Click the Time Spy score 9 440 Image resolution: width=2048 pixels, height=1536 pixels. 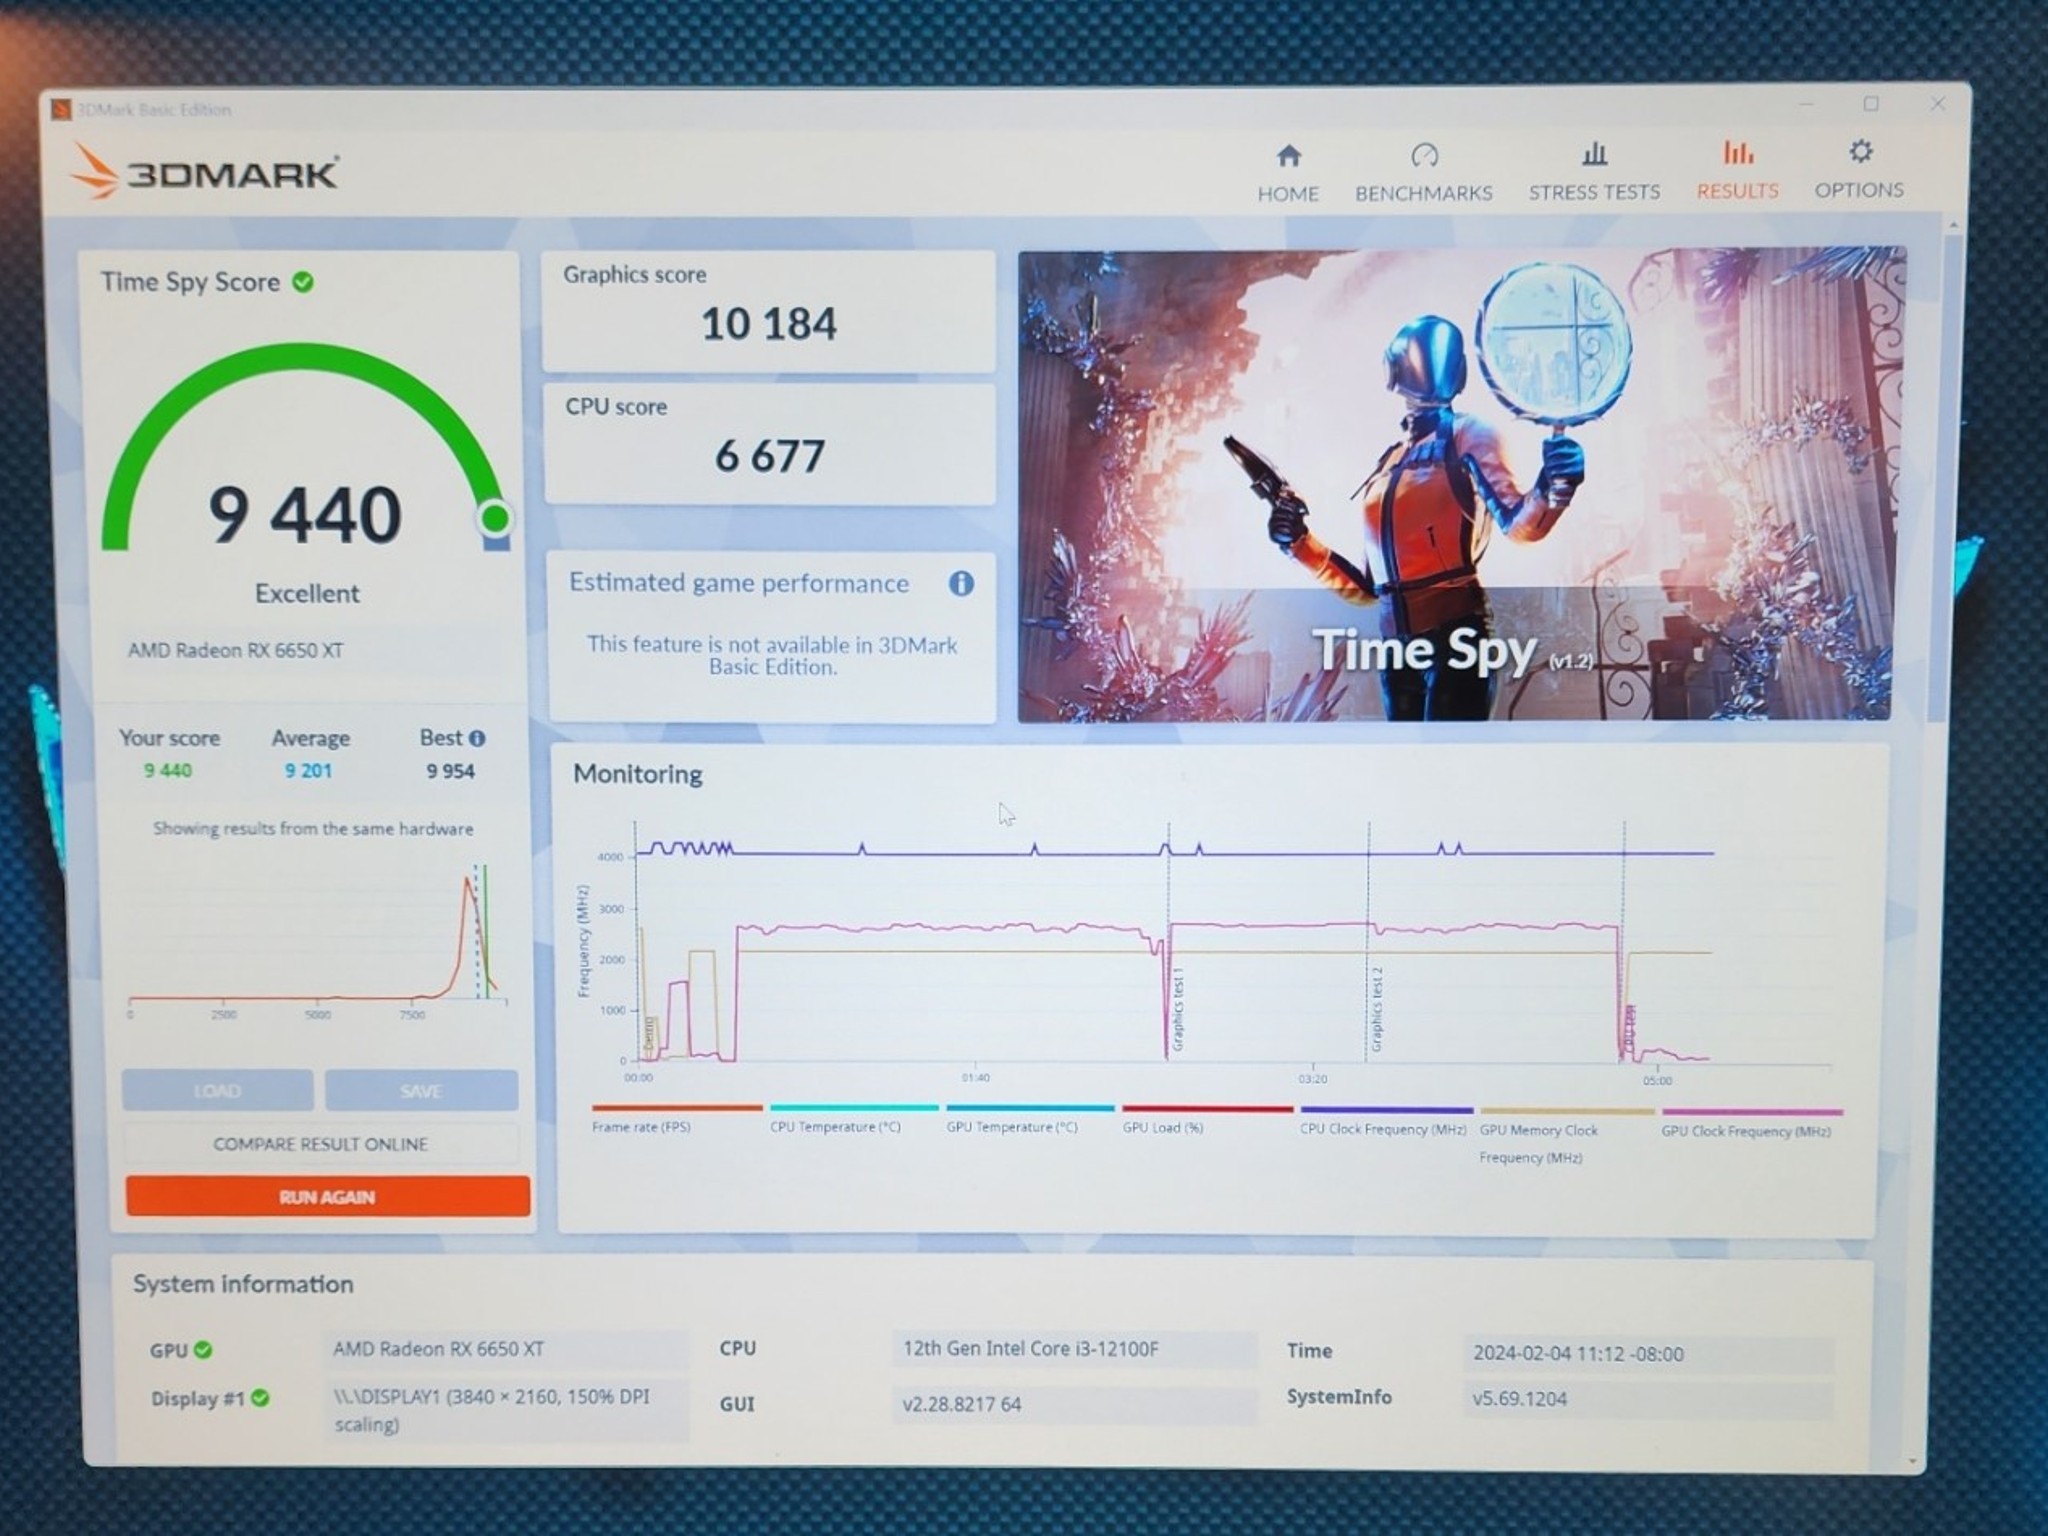coord(305,515)
